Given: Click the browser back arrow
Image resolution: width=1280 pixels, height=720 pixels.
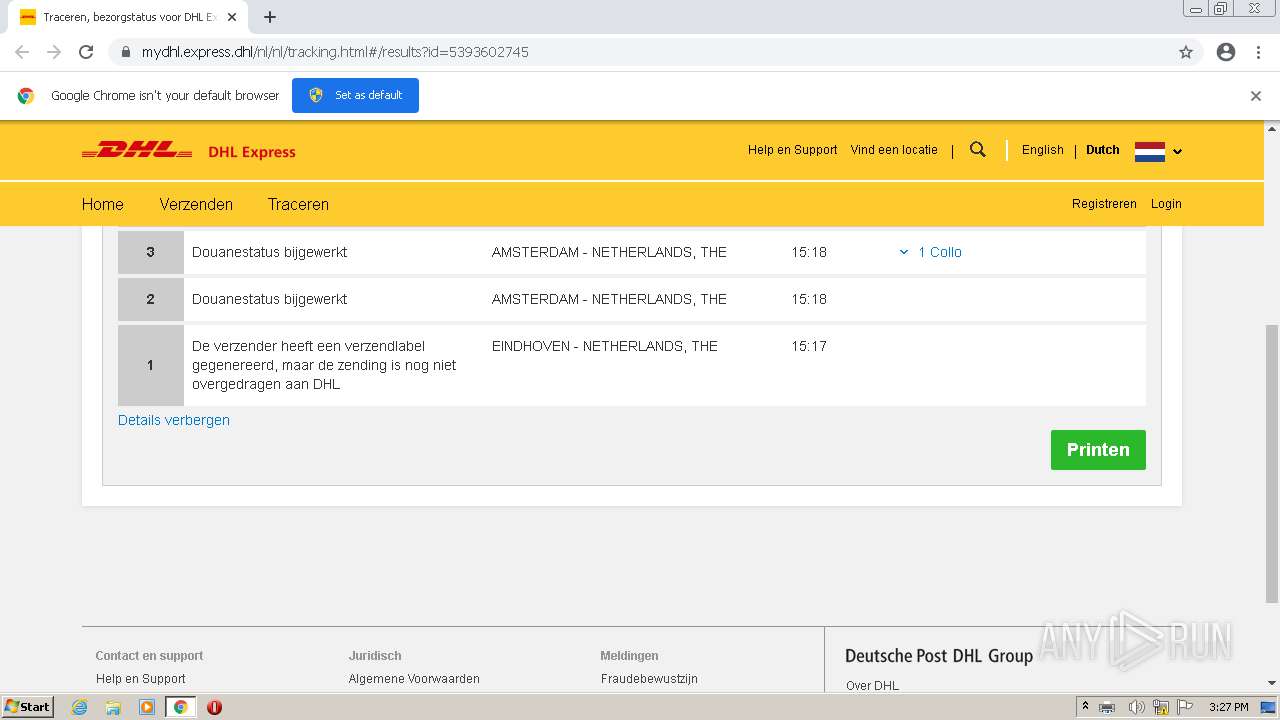Looking at the screenshot, I should [x=22, y=52].
